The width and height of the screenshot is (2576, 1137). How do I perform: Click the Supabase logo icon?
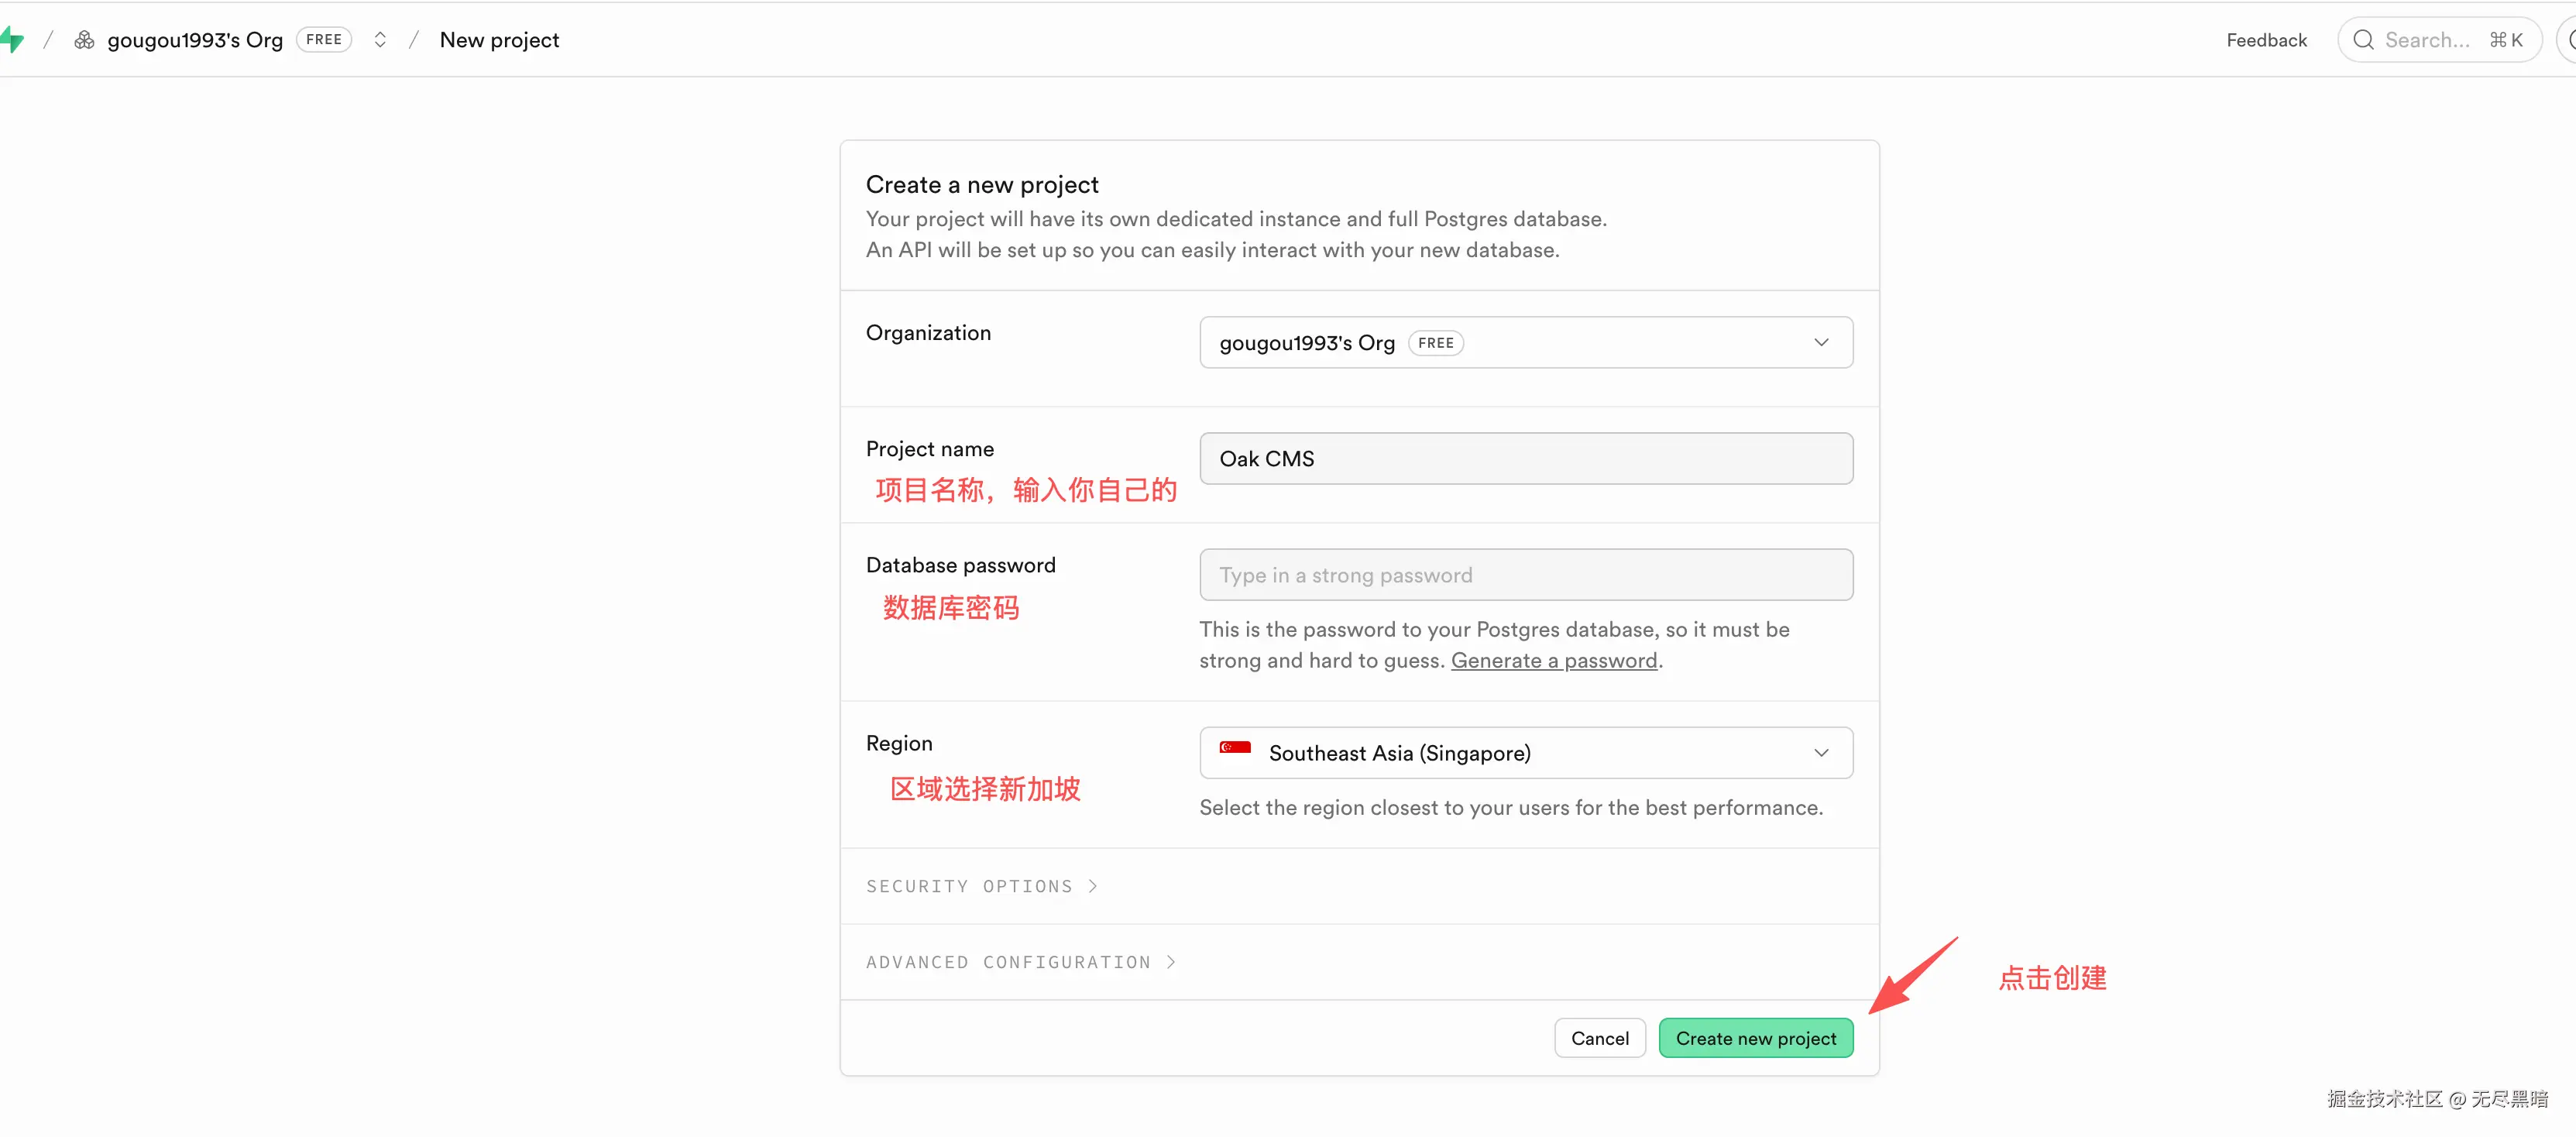coord(12,40)
